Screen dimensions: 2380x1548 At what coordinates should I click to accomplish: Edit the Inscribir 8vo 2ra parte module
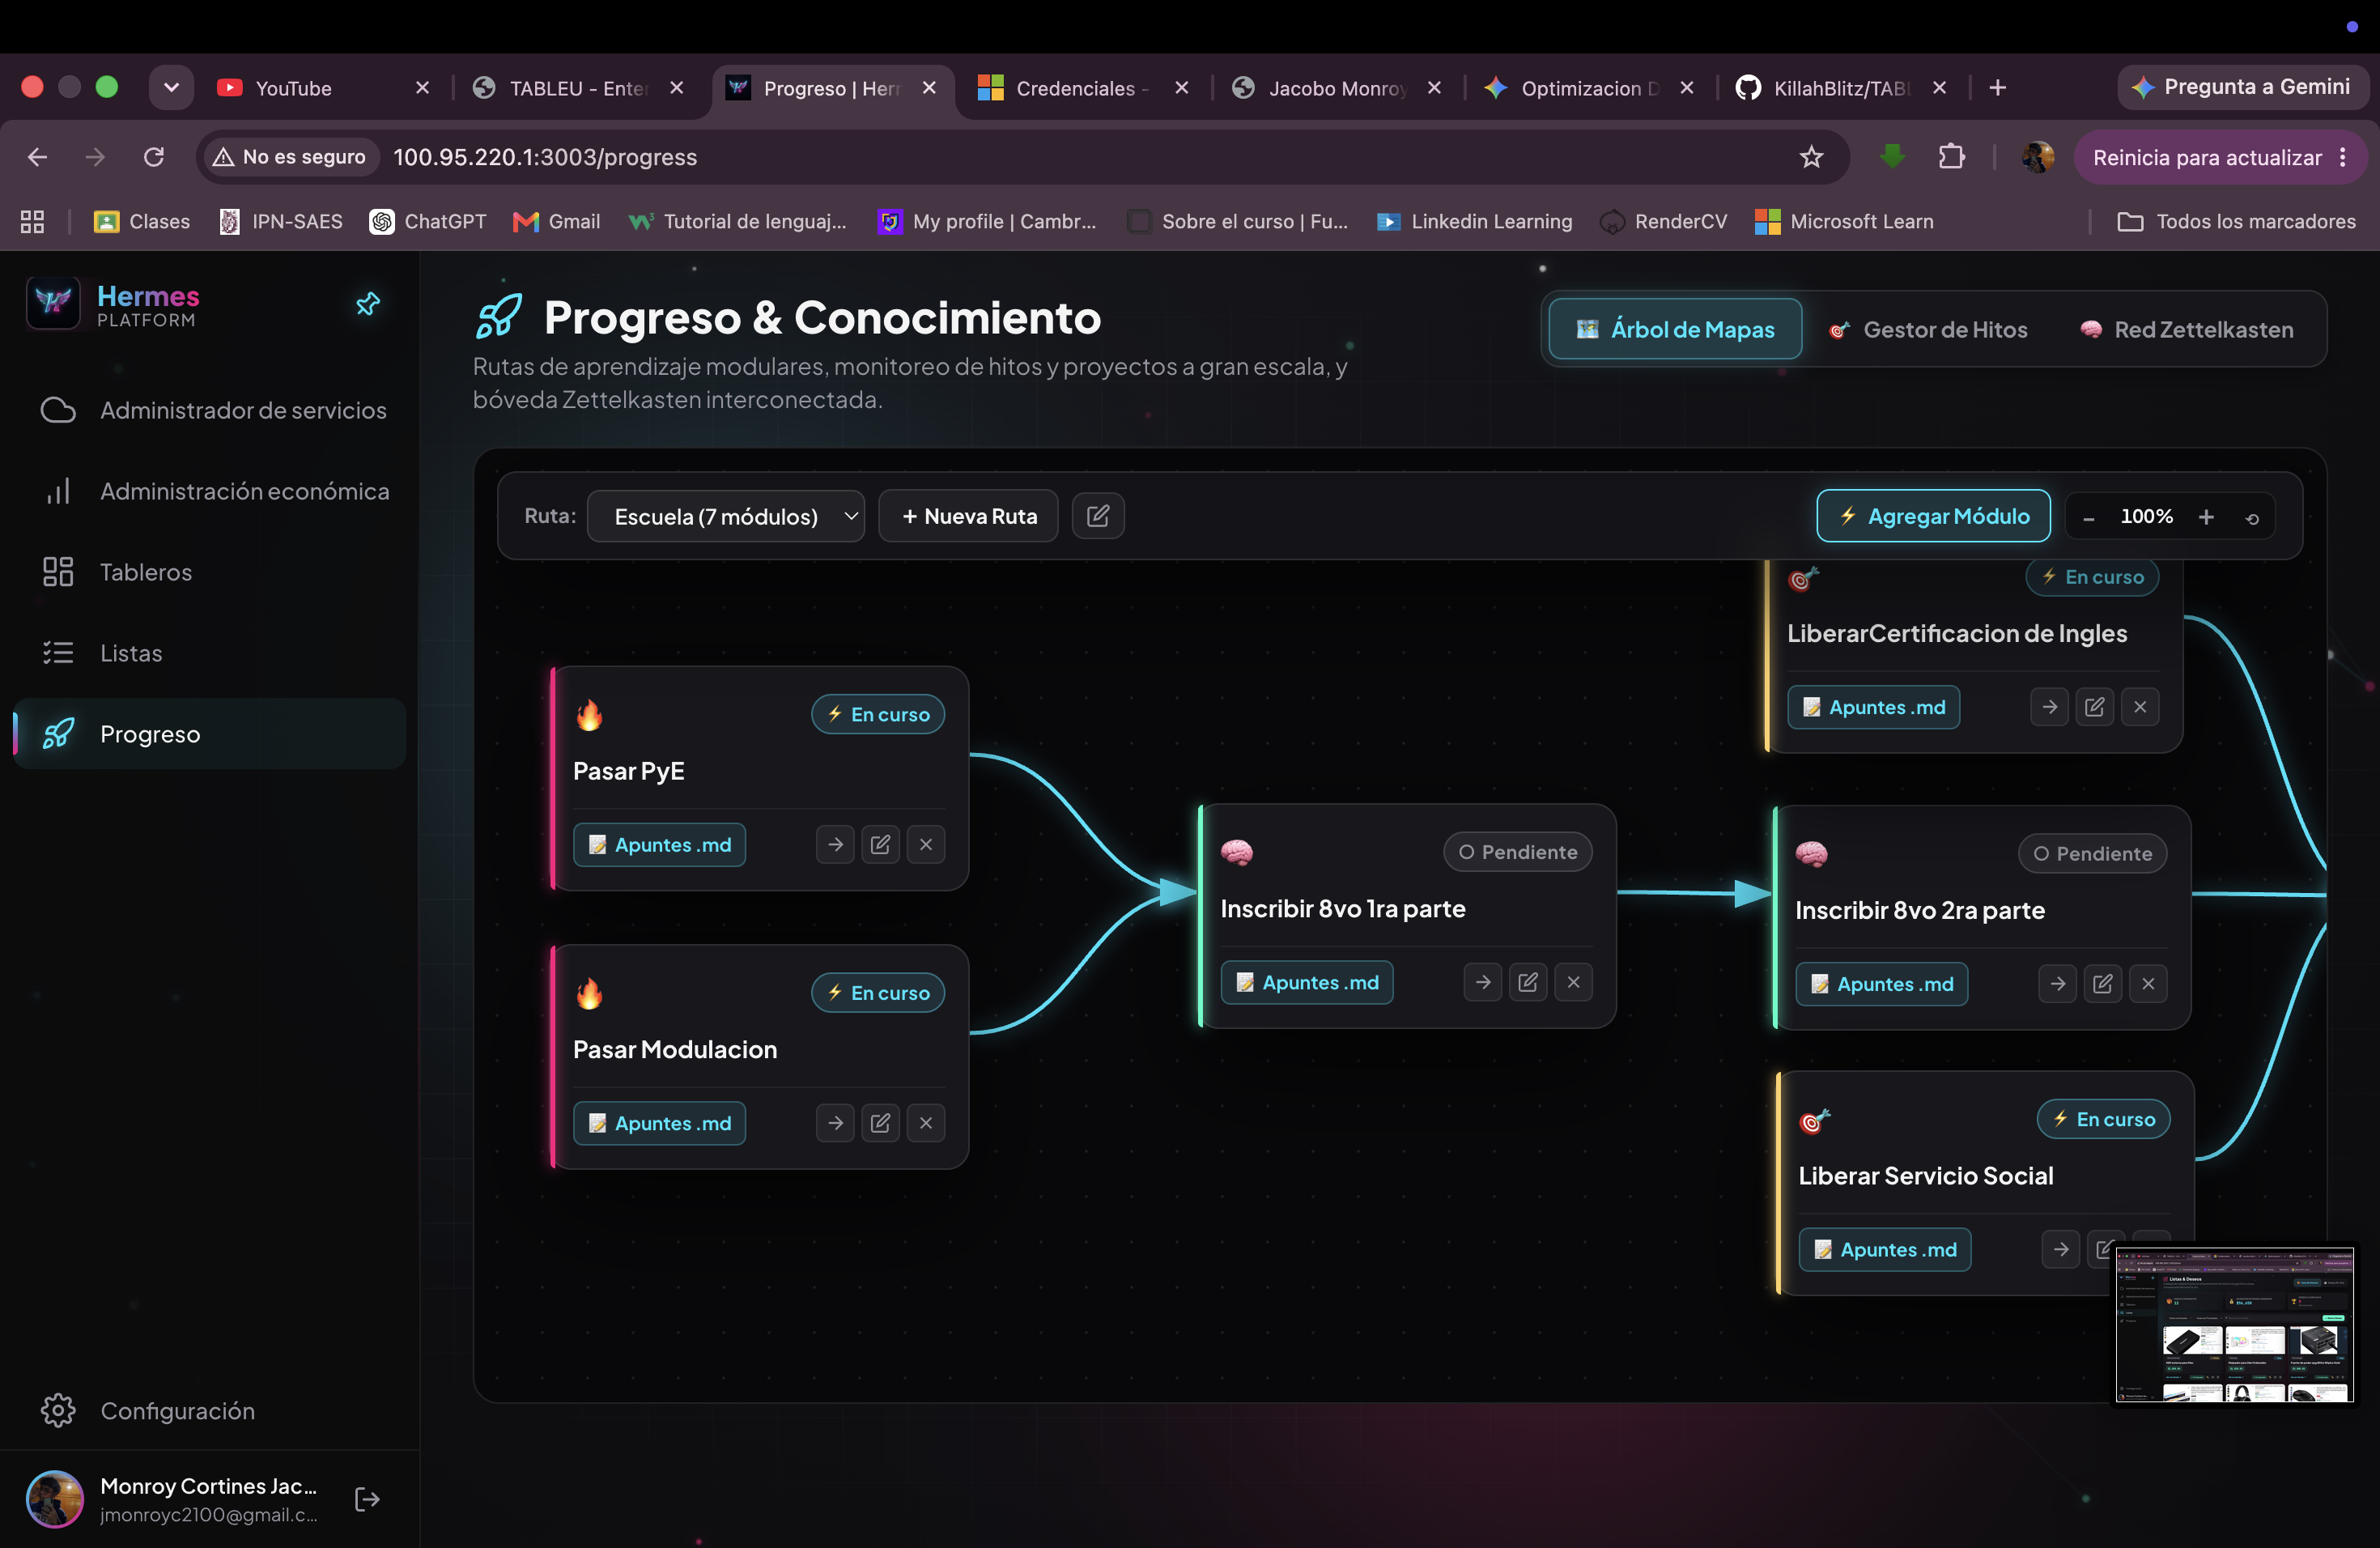tap(2102, 984)
